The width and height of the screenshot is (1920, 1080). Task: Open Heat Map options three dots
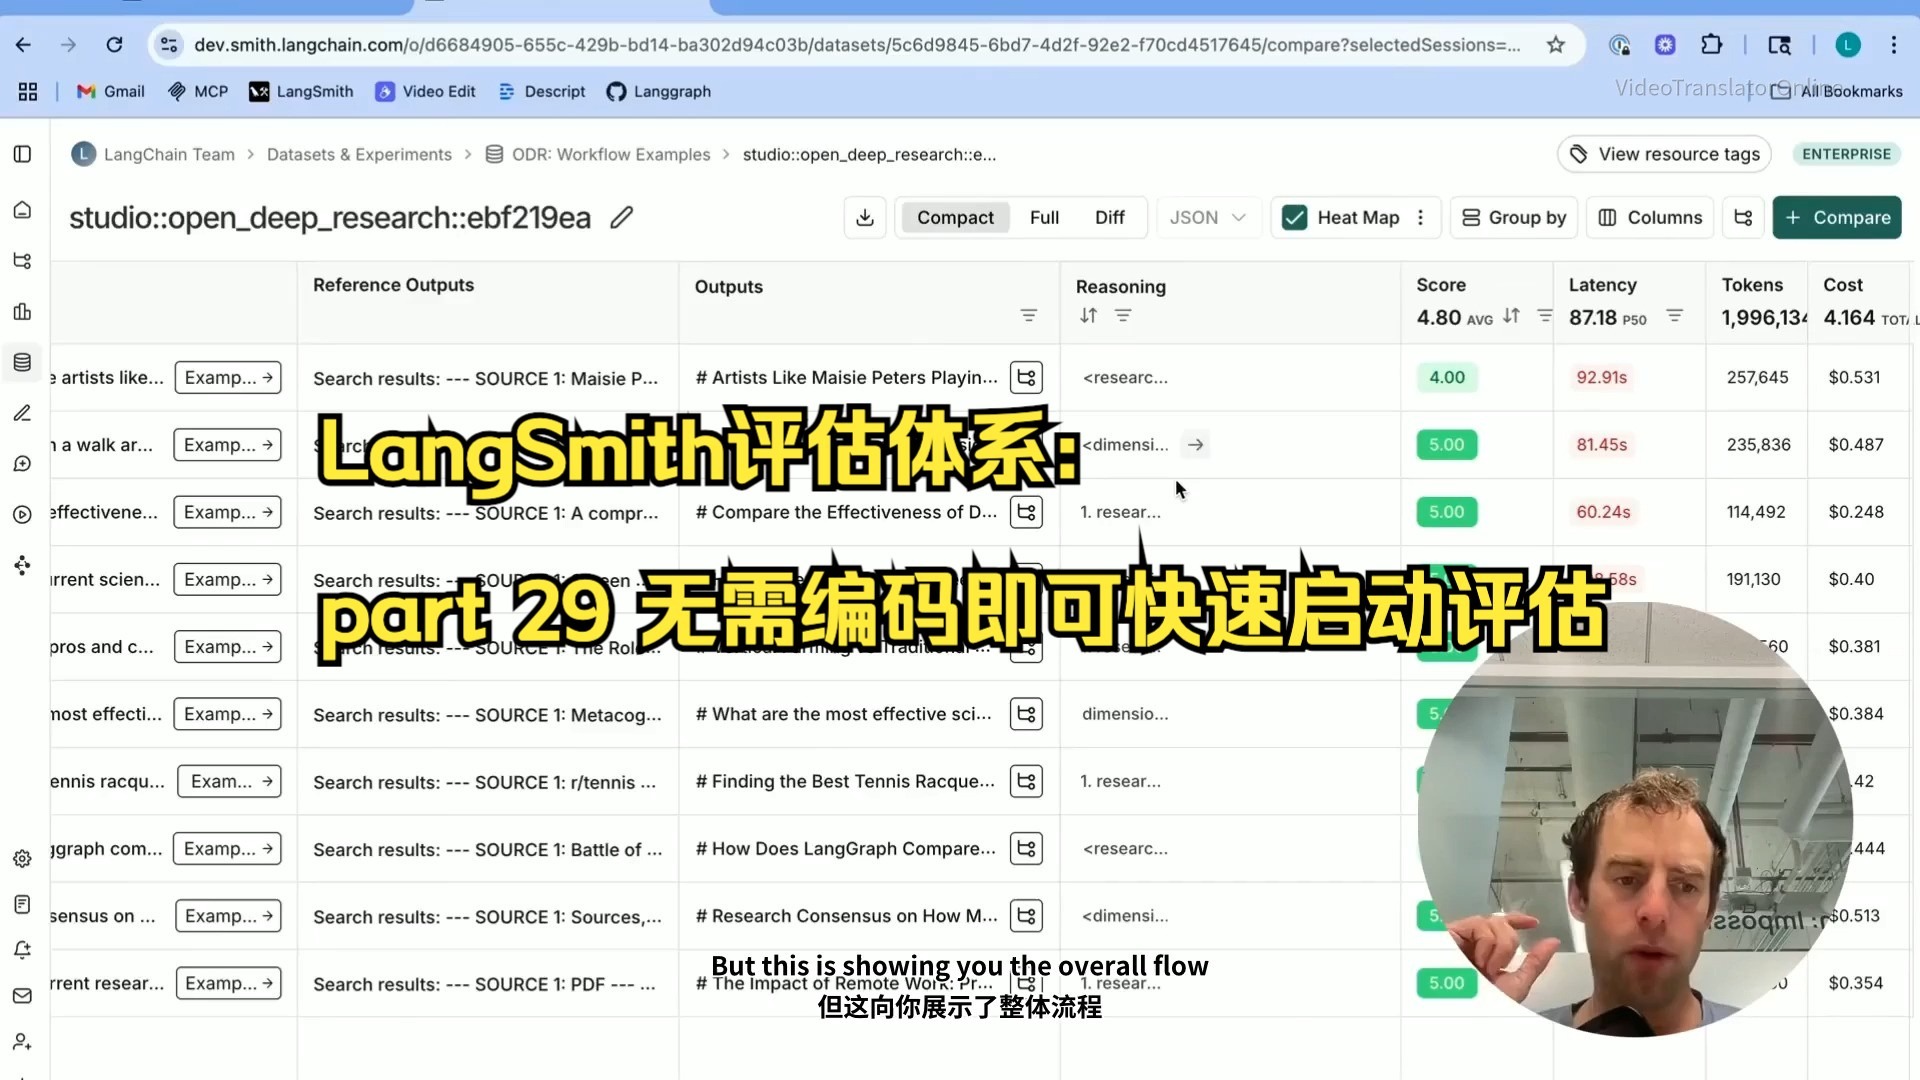[1420, 217]
